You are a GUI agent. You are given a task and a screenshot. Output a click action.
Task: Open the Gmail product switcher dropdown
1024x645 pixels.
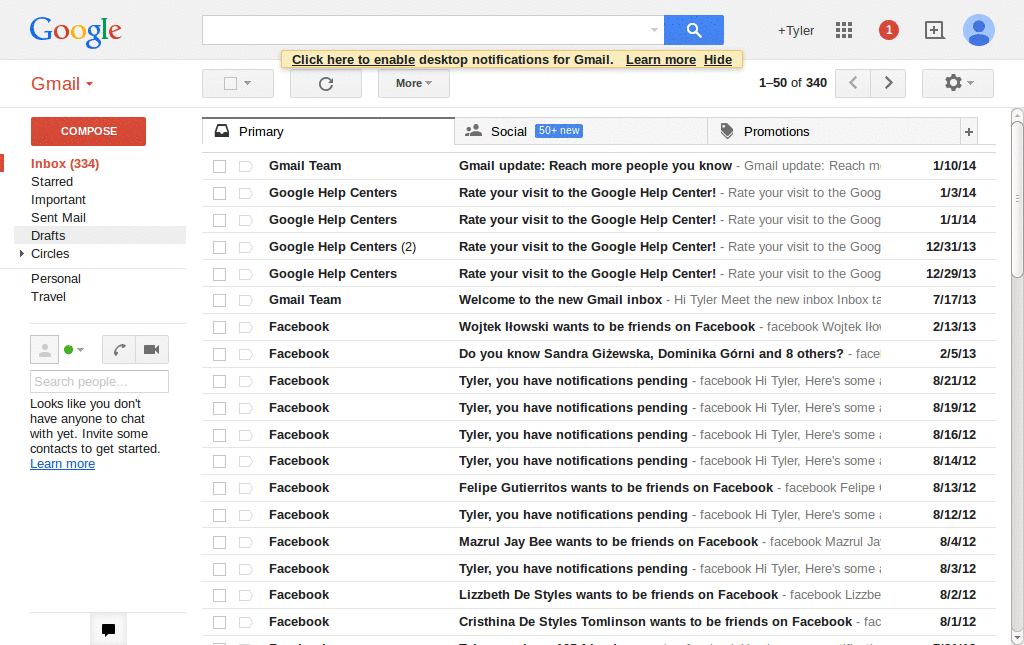62,84
